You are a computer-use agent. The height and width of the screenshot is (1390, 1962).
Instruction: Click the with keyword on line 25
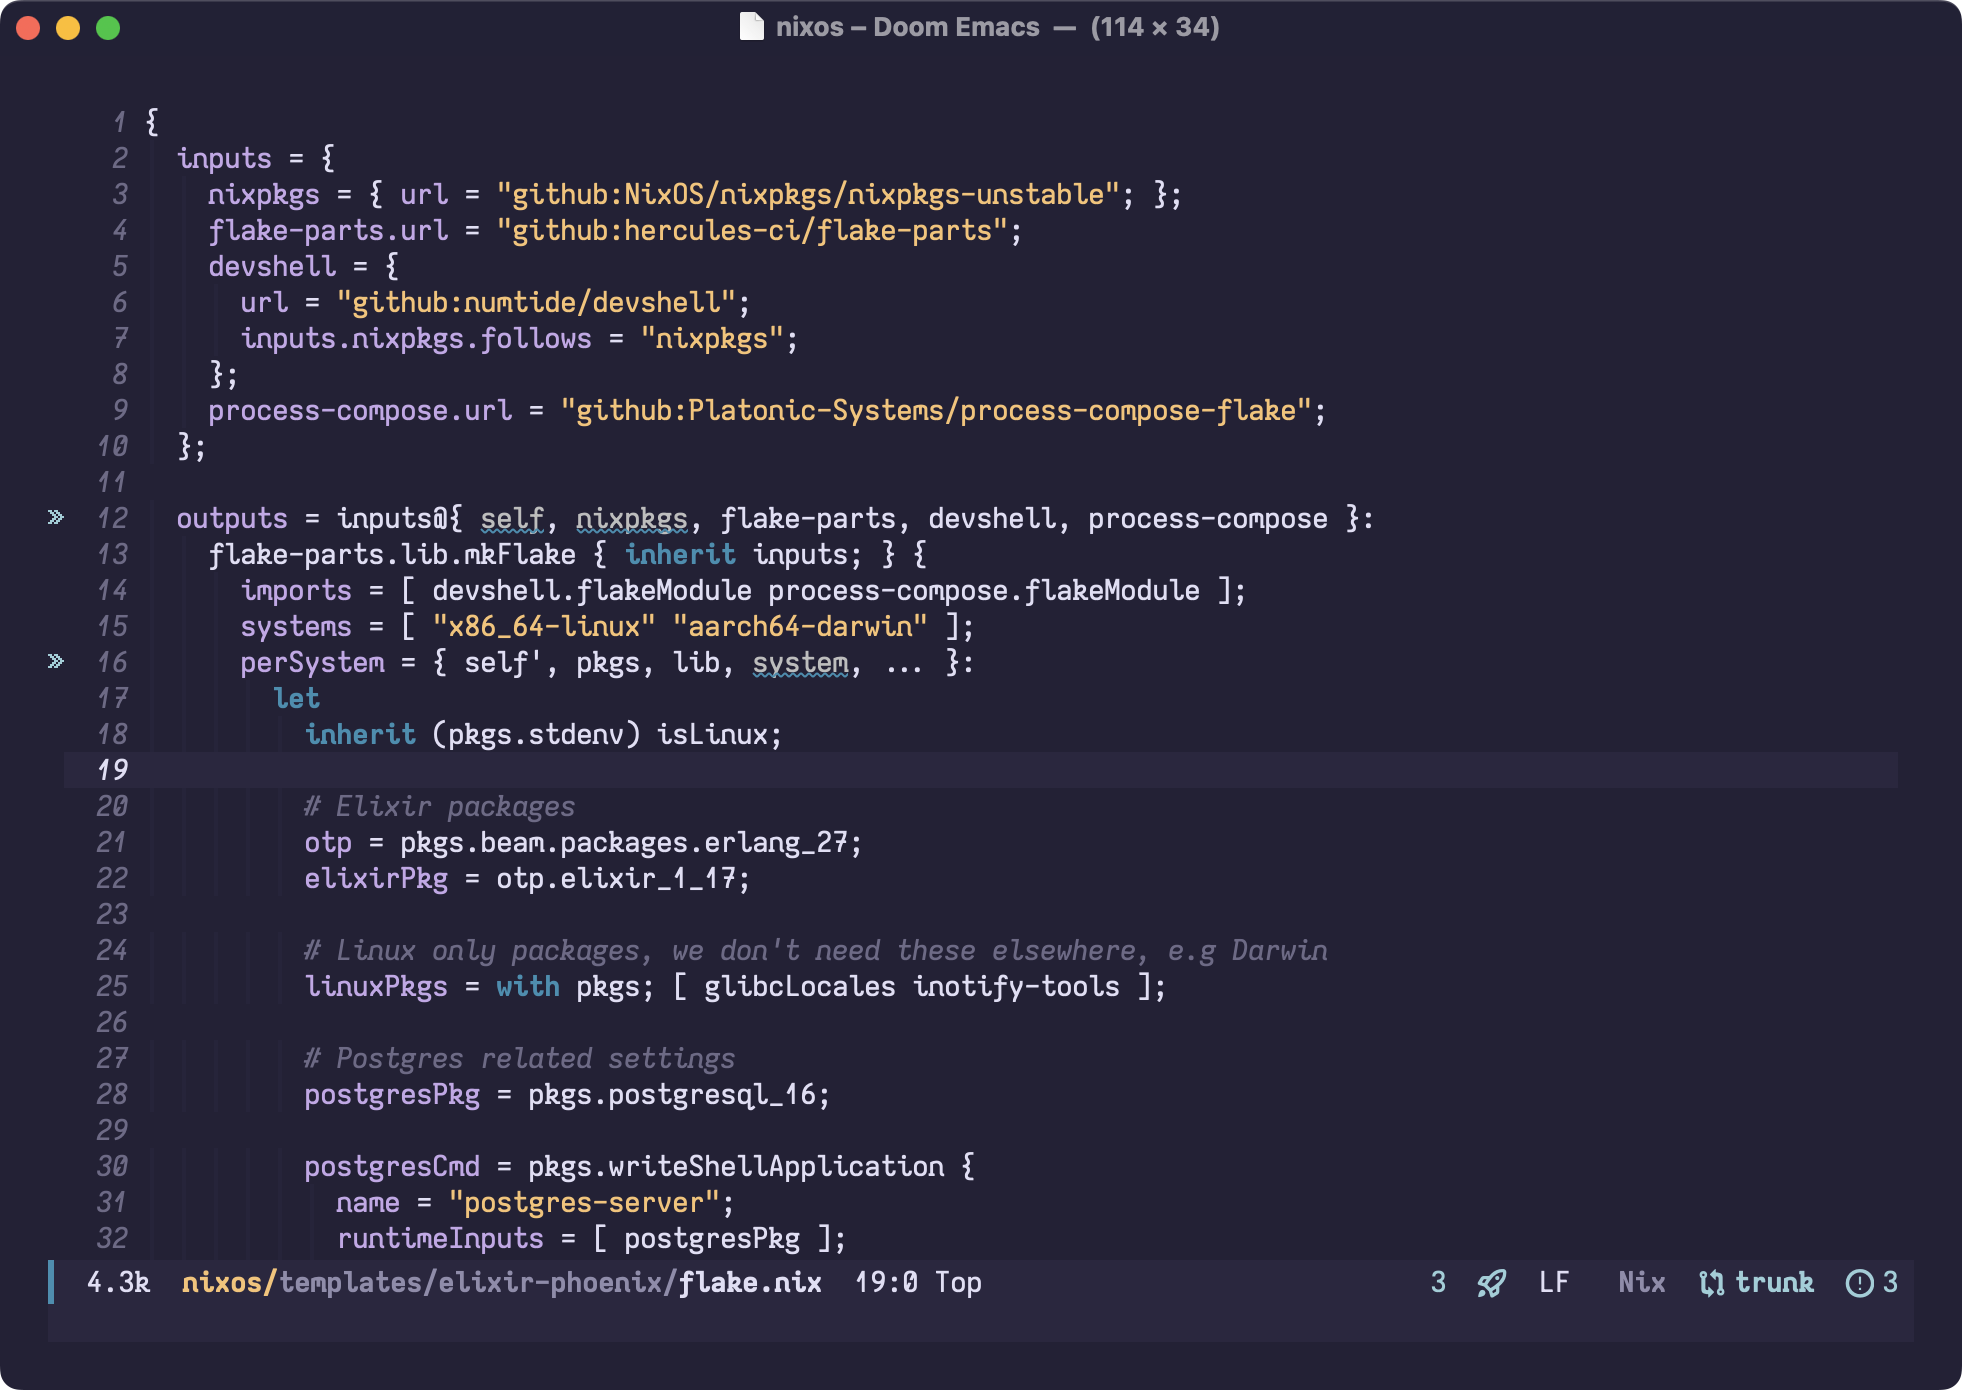(x=527, y=986)
